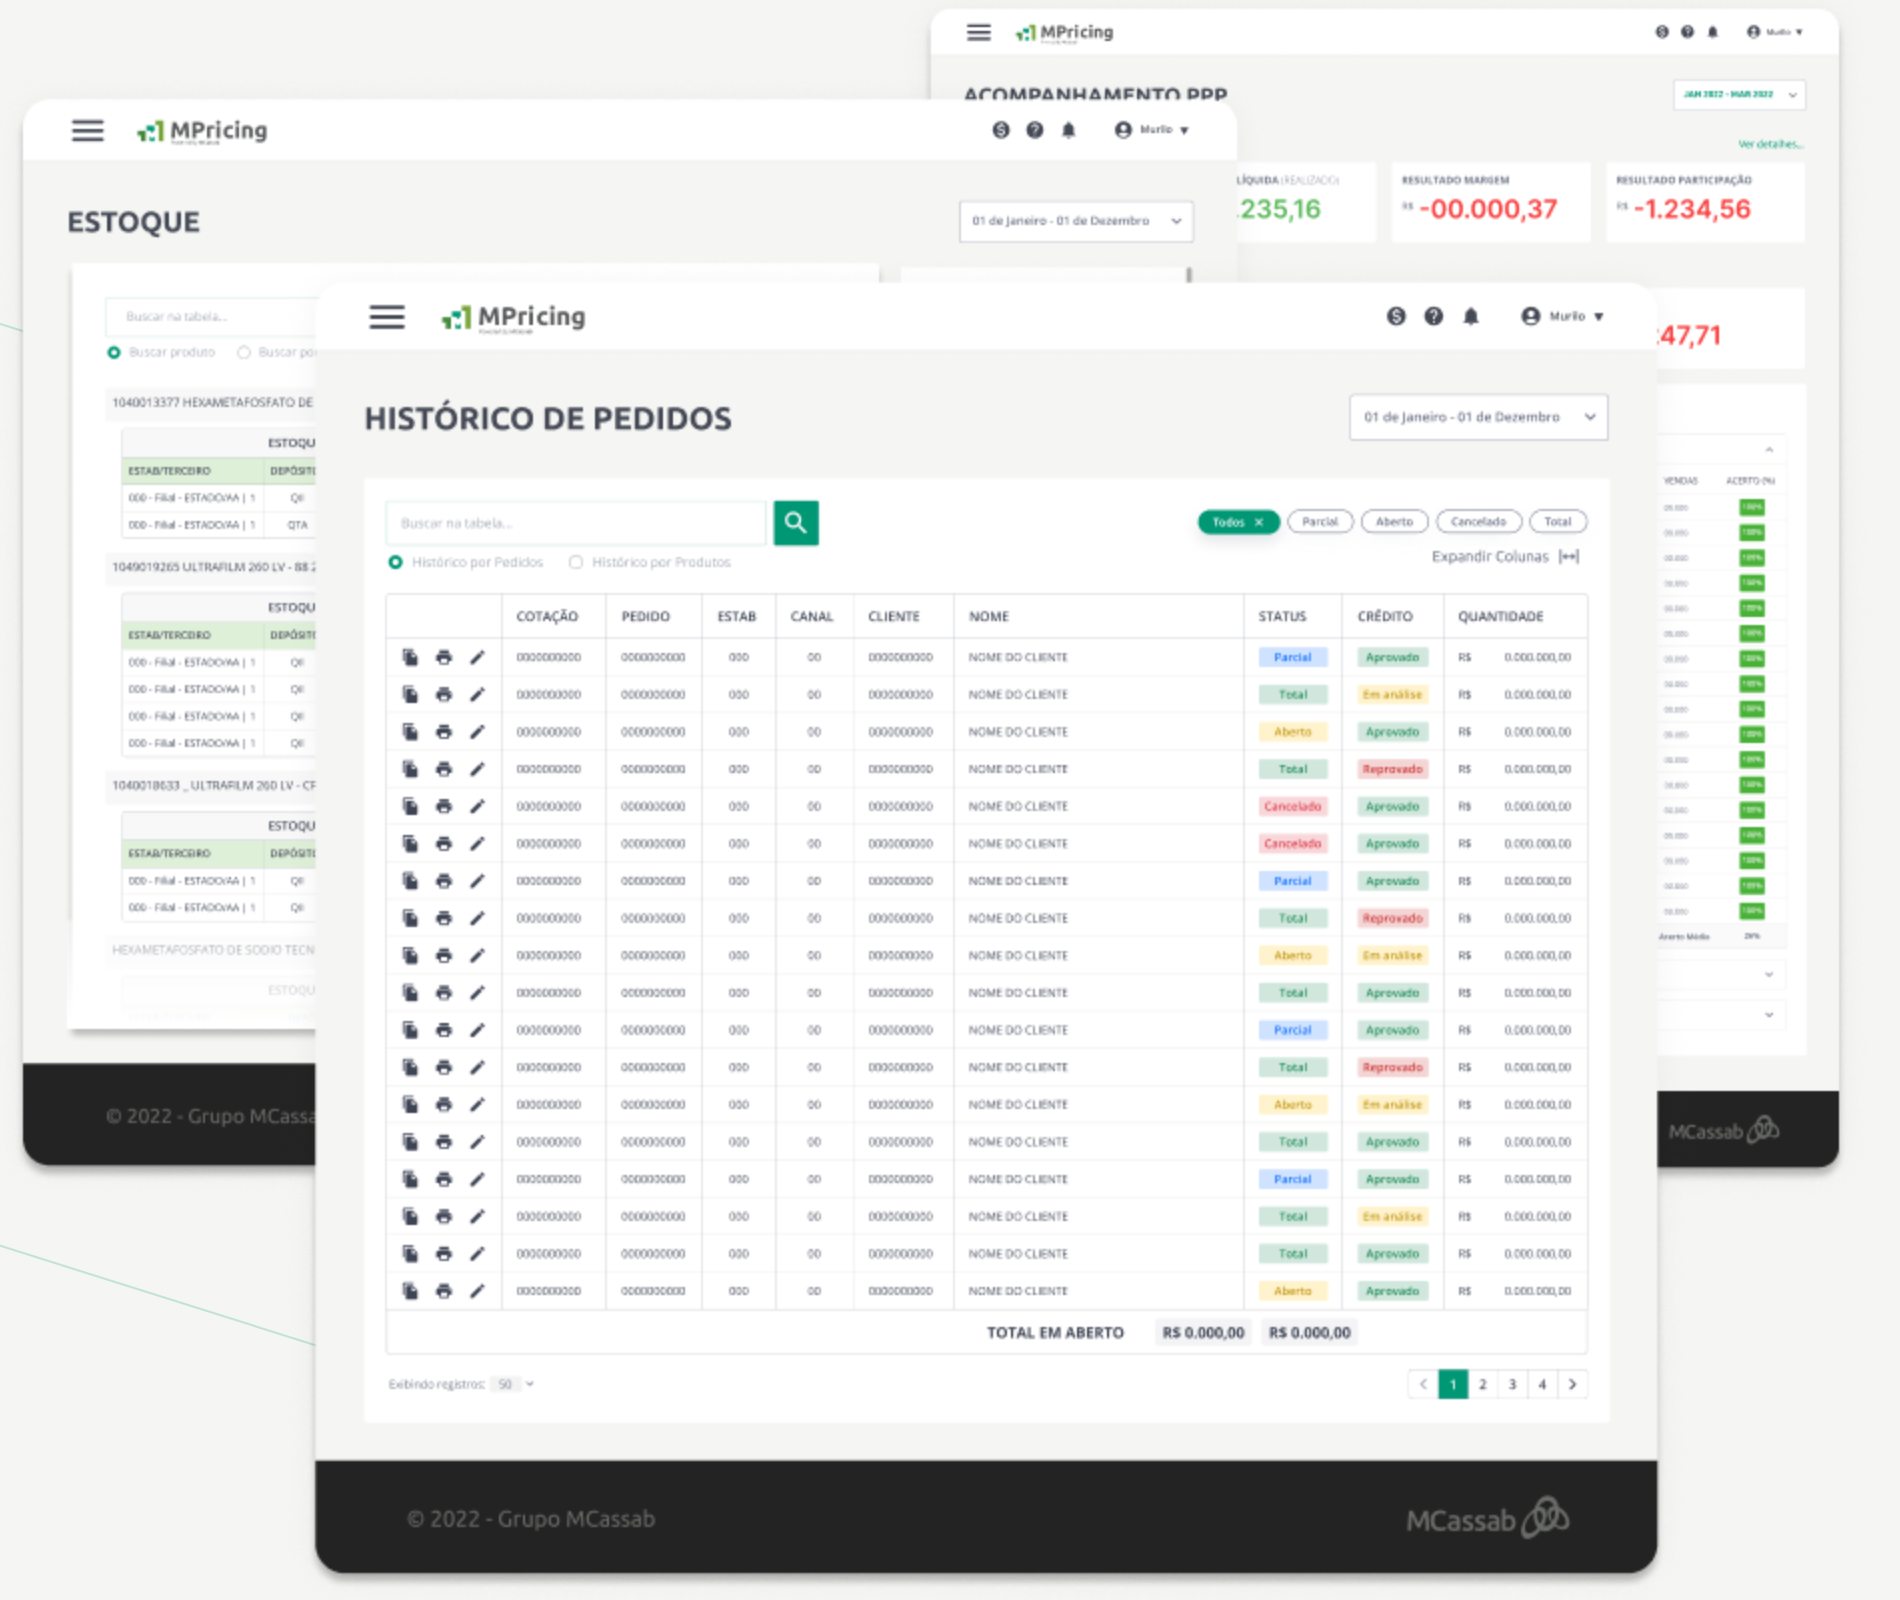Open date range dropdown in Histórico de Pedidos
The height and width of the screenshot is (1600, 1900).
tap(1478, 417)
